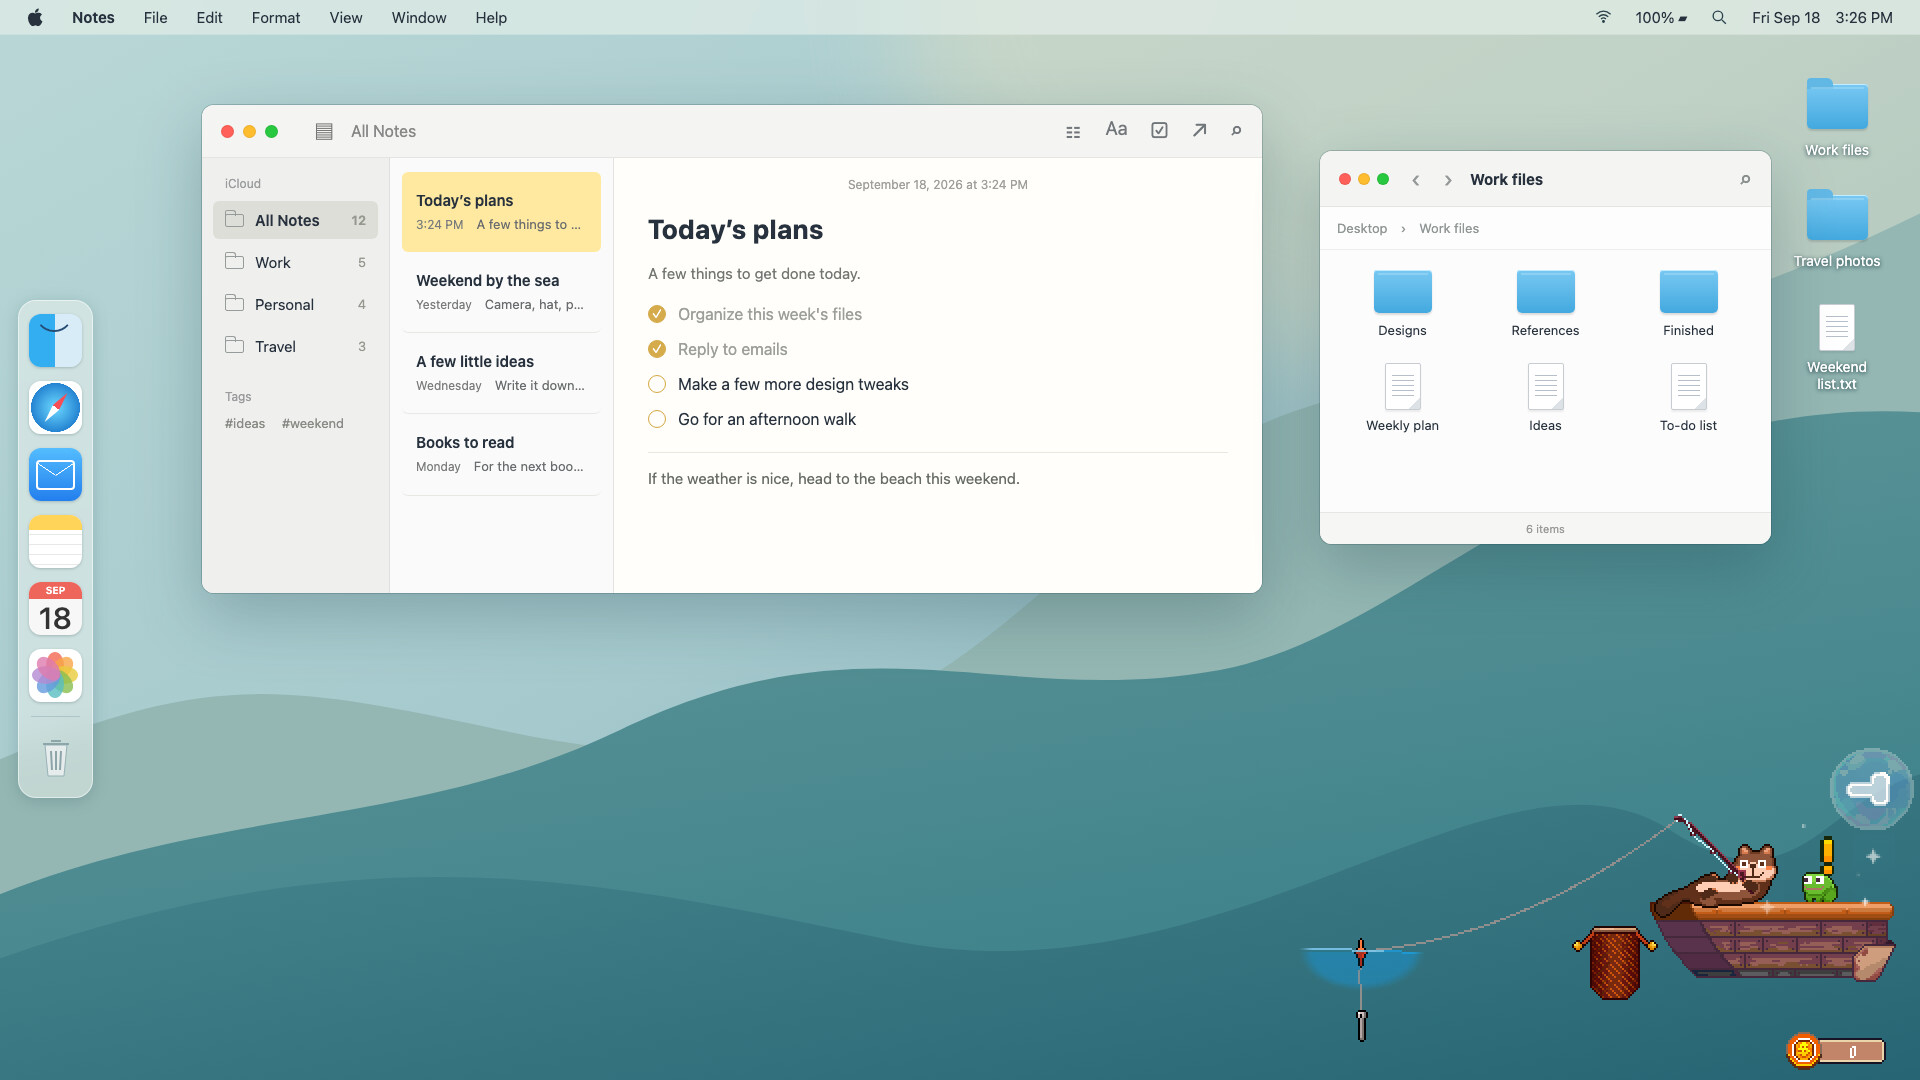The image size is (1920, 1080).
Task: Select Weekend list.txt on the desktop
Action: tap(1836, 347)
